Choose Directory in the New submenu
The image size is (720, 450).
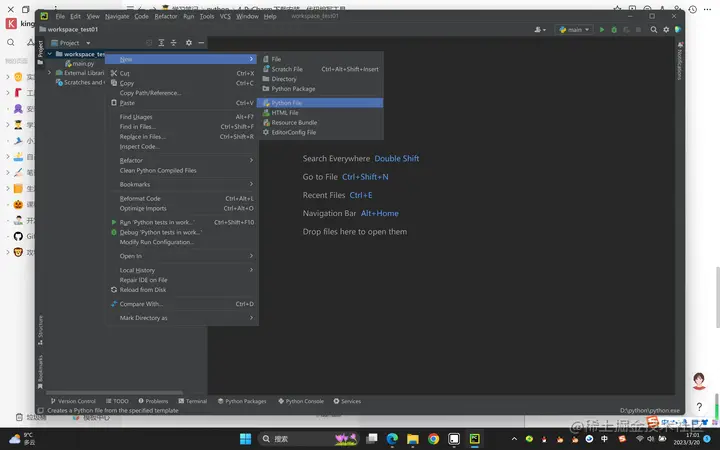pyautogui.click(x=320, y=79)
